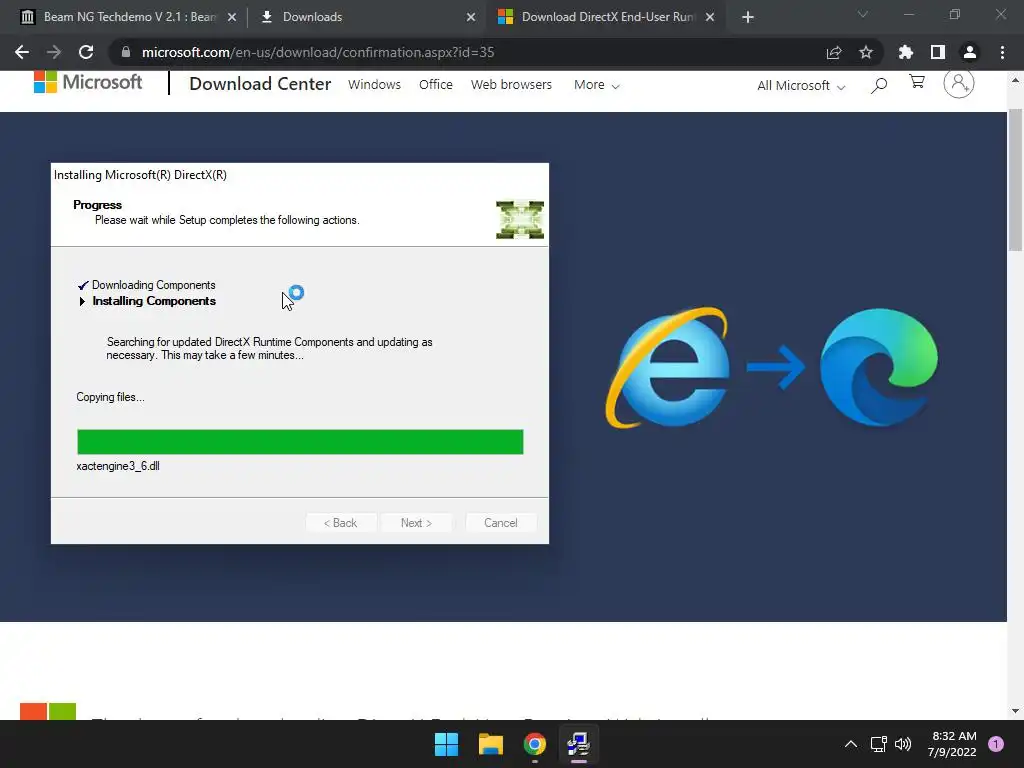Open the Chrome extensions puzzle icon

(x=906, y=52)
